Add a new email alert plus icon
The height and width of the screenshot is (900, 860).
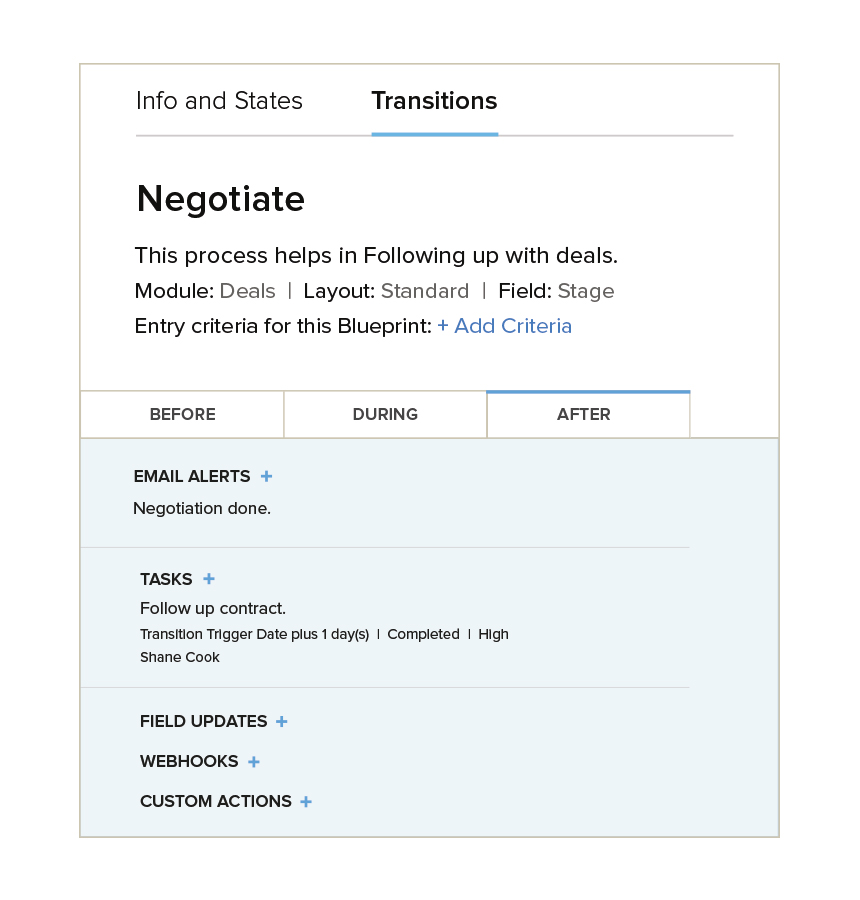coord(266,476)
